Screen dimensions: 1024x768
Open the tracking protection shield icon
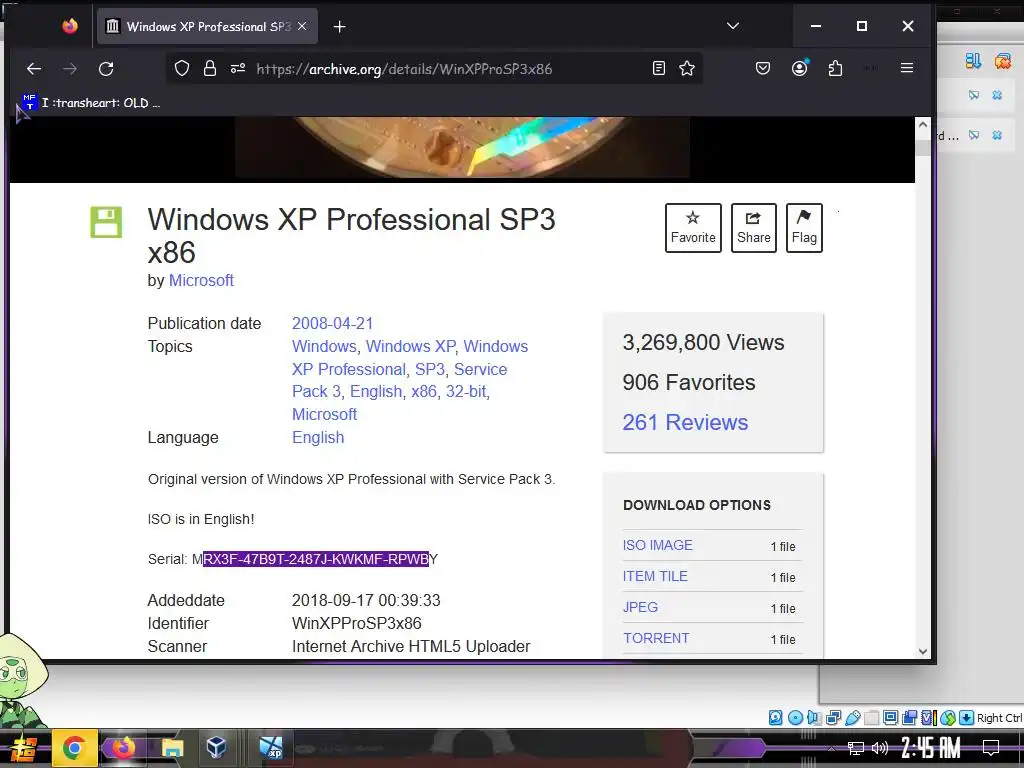tap(182, 69)
